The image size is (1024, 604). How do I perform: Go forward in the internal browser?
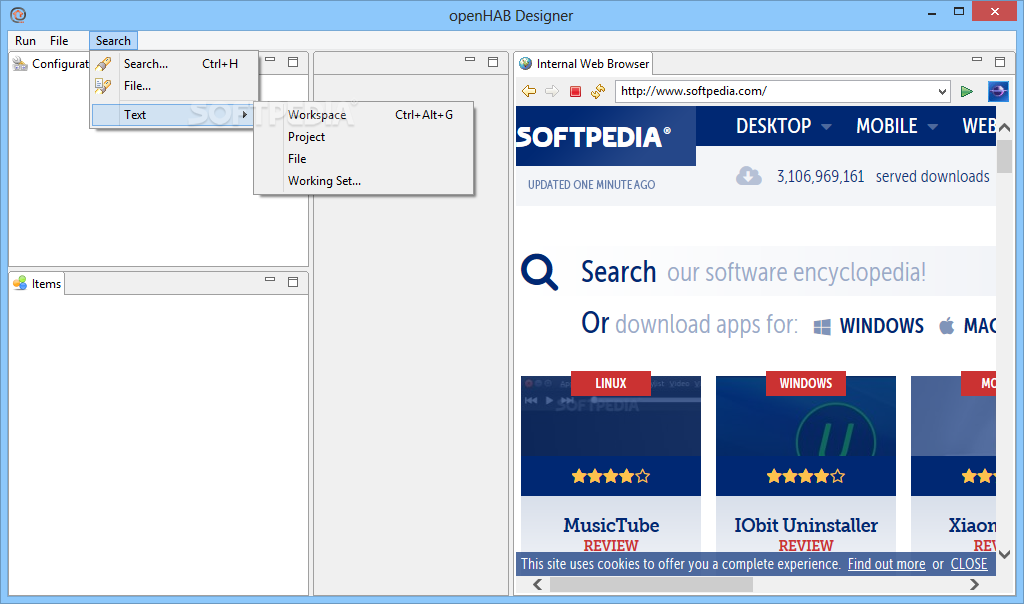pos(552,91)
